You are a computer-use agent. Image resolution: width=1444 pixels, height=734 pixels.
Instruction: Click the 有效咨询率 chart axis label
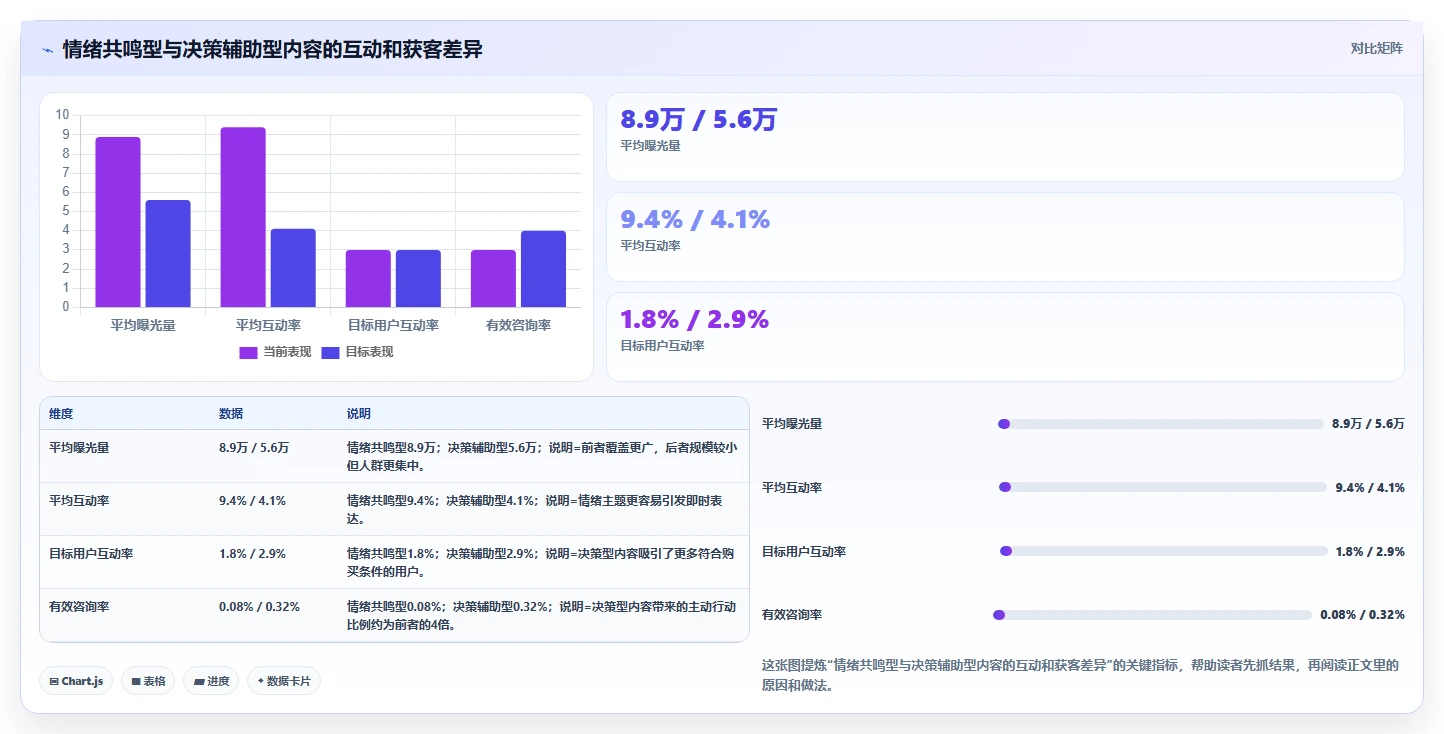(518, 325)
